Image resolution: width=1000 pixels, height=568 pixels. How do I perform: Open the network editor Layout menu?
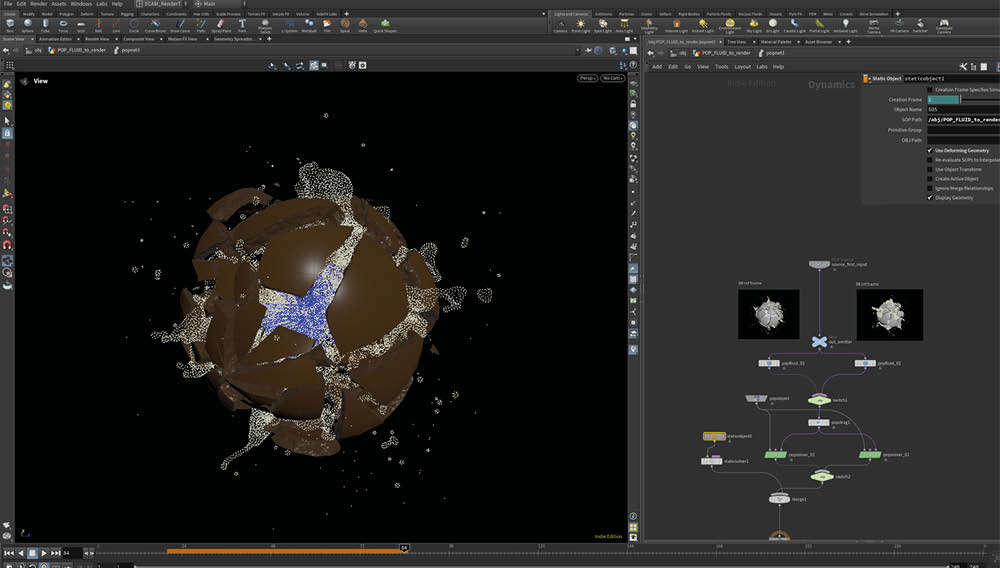(x=742, y=67)
